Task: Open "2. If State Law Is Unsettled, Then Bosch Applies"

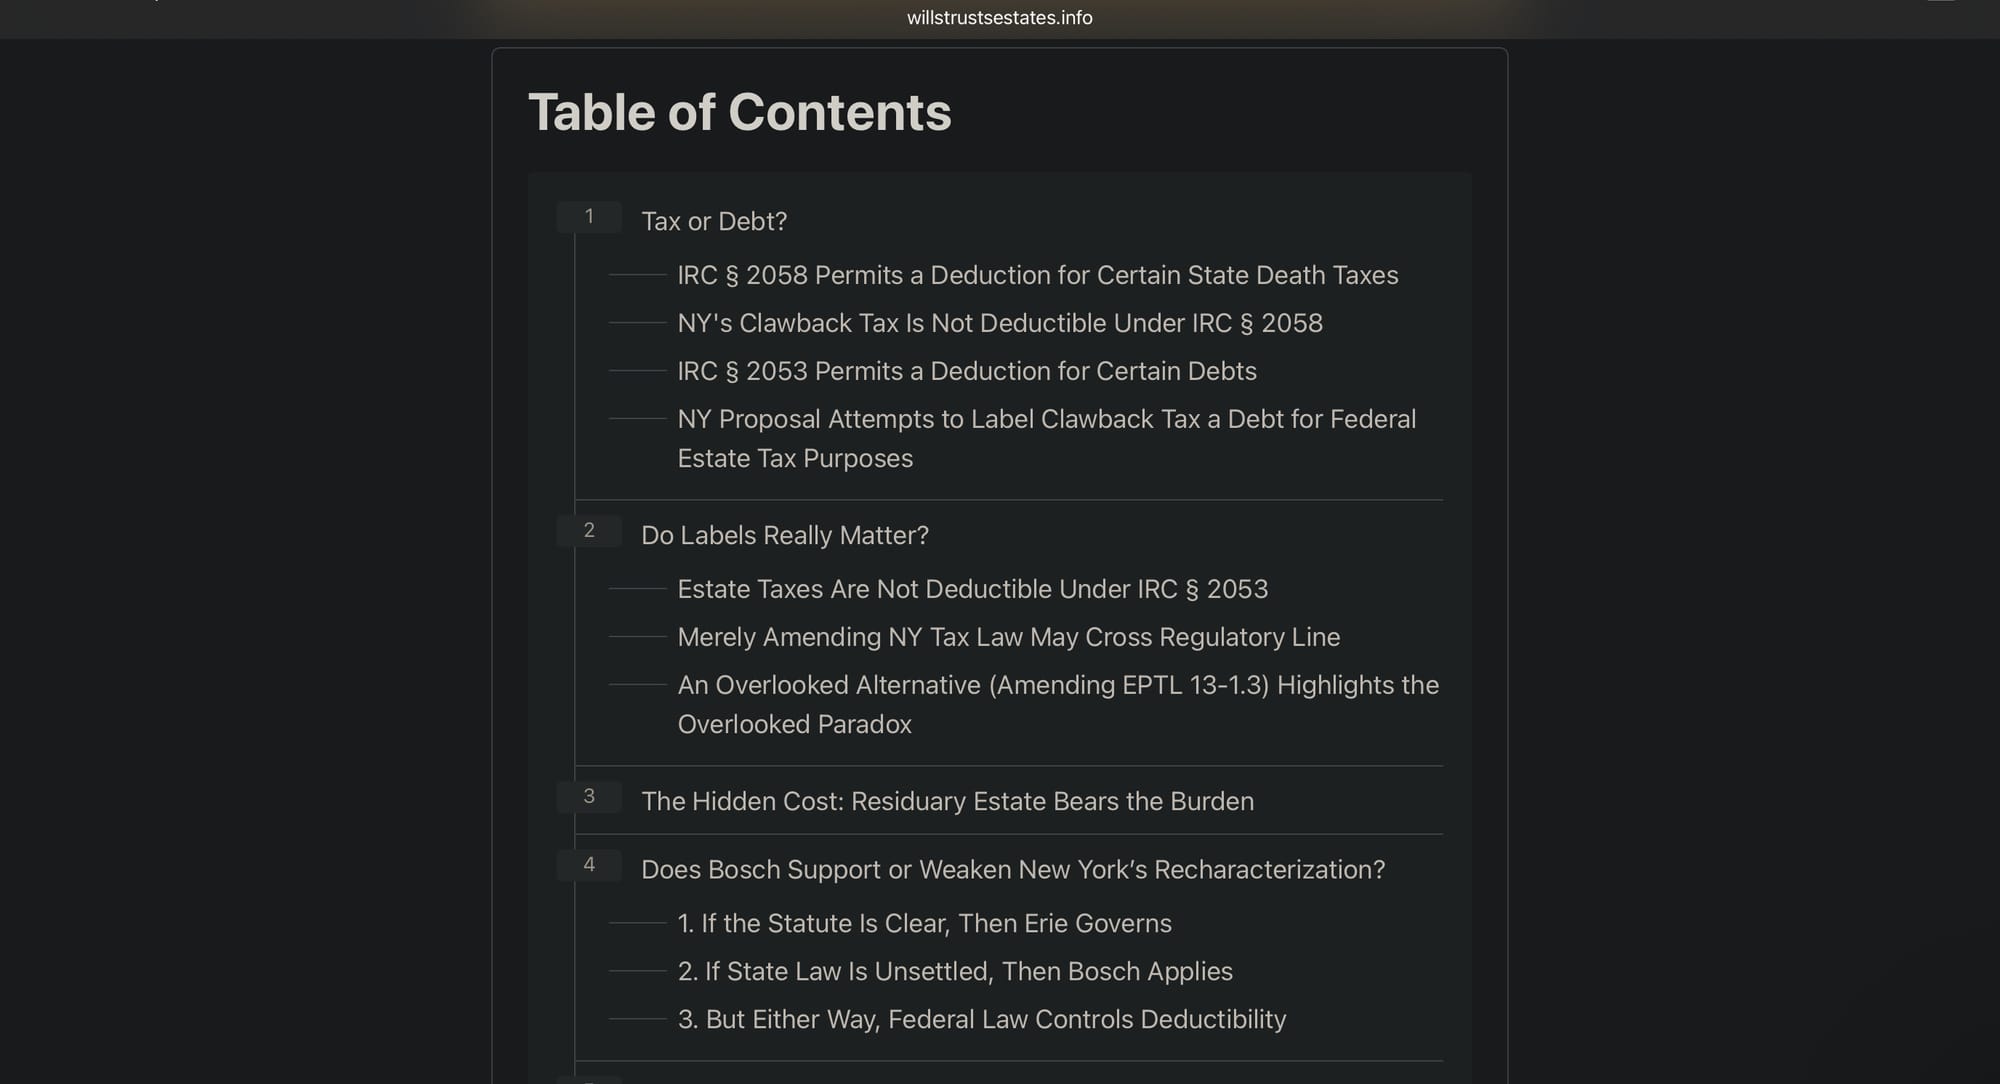Action: pos(955,971)
